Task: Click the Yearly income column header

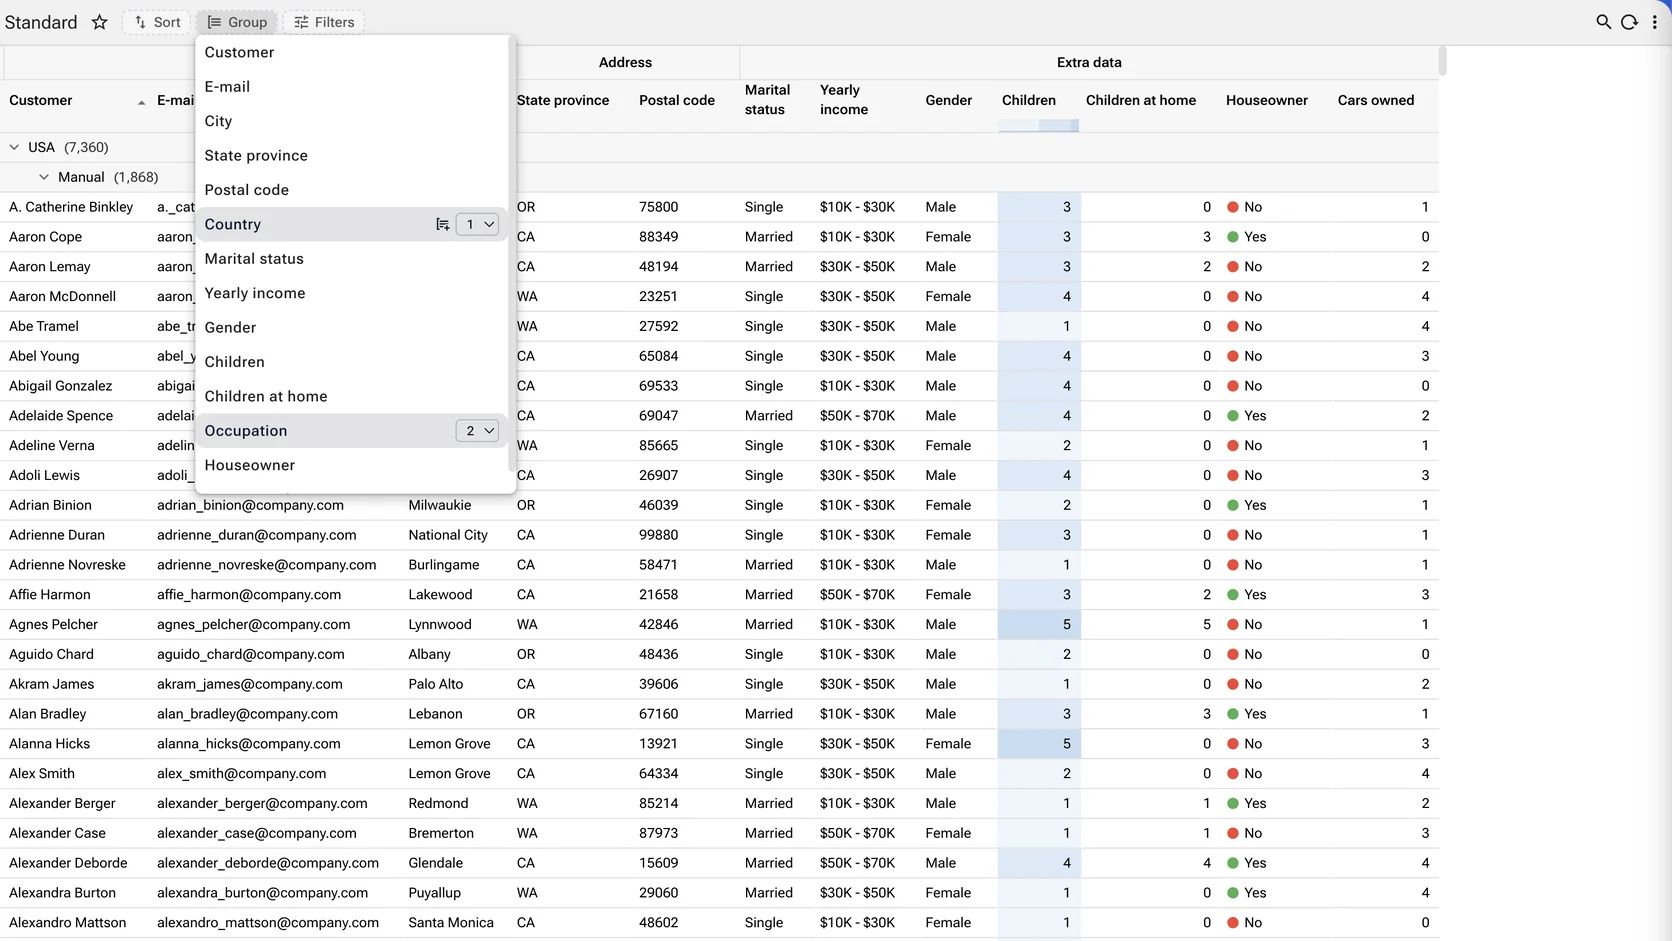Action: point(844,100)
